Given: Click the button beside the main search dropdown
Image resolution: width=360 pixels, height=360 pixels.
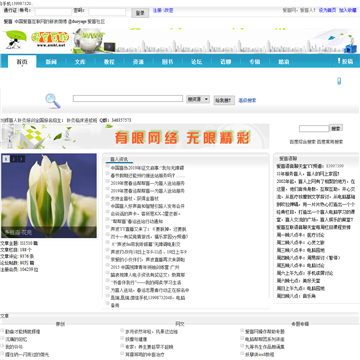Looking at the screenshot, I should pos(224,100).
